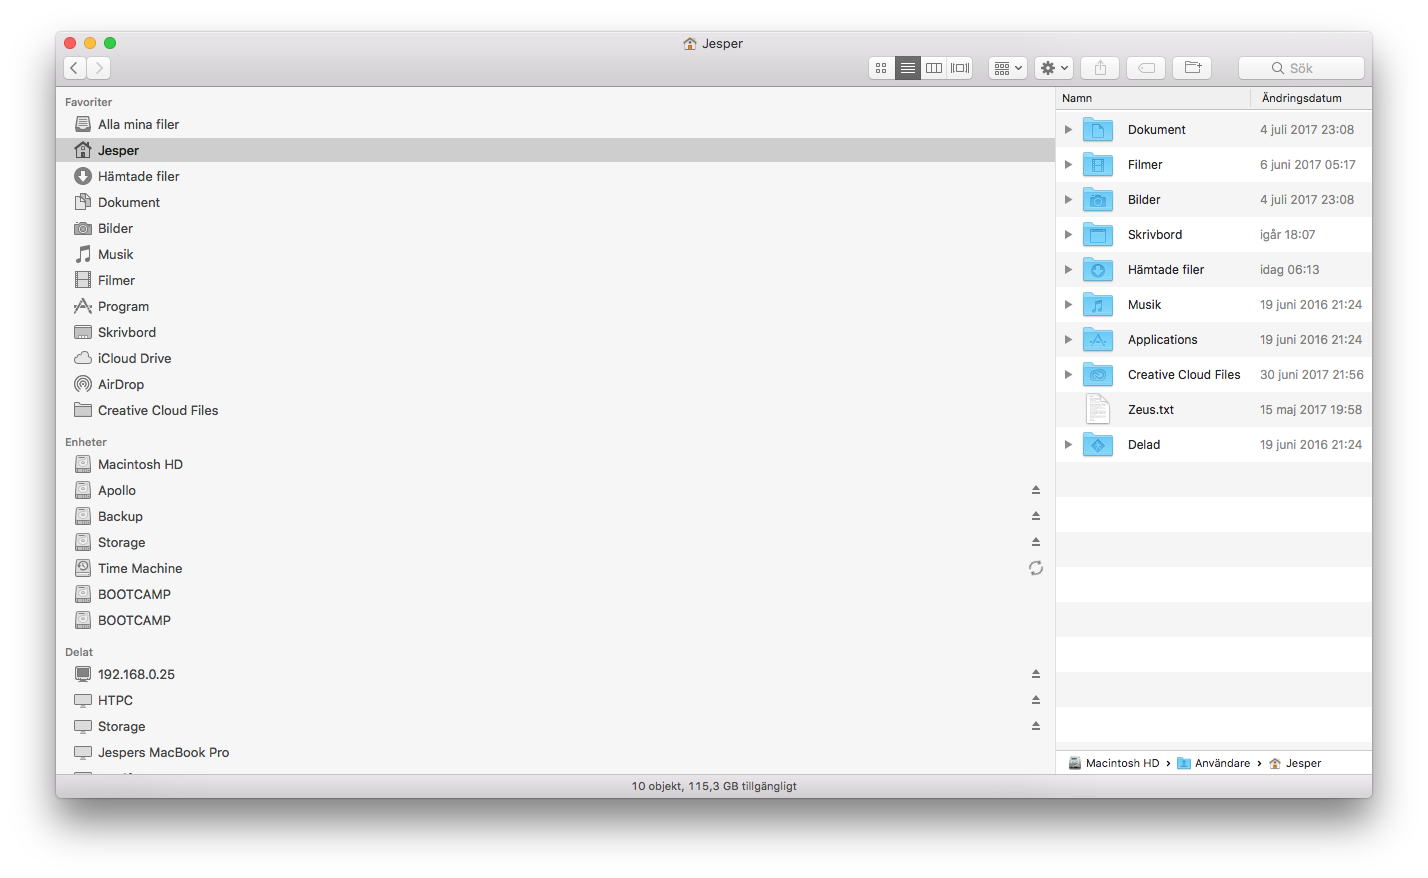Select Macintosh HD device in sidebar
This screenshot has width=1428, height=878.
[x=555, y=464]
